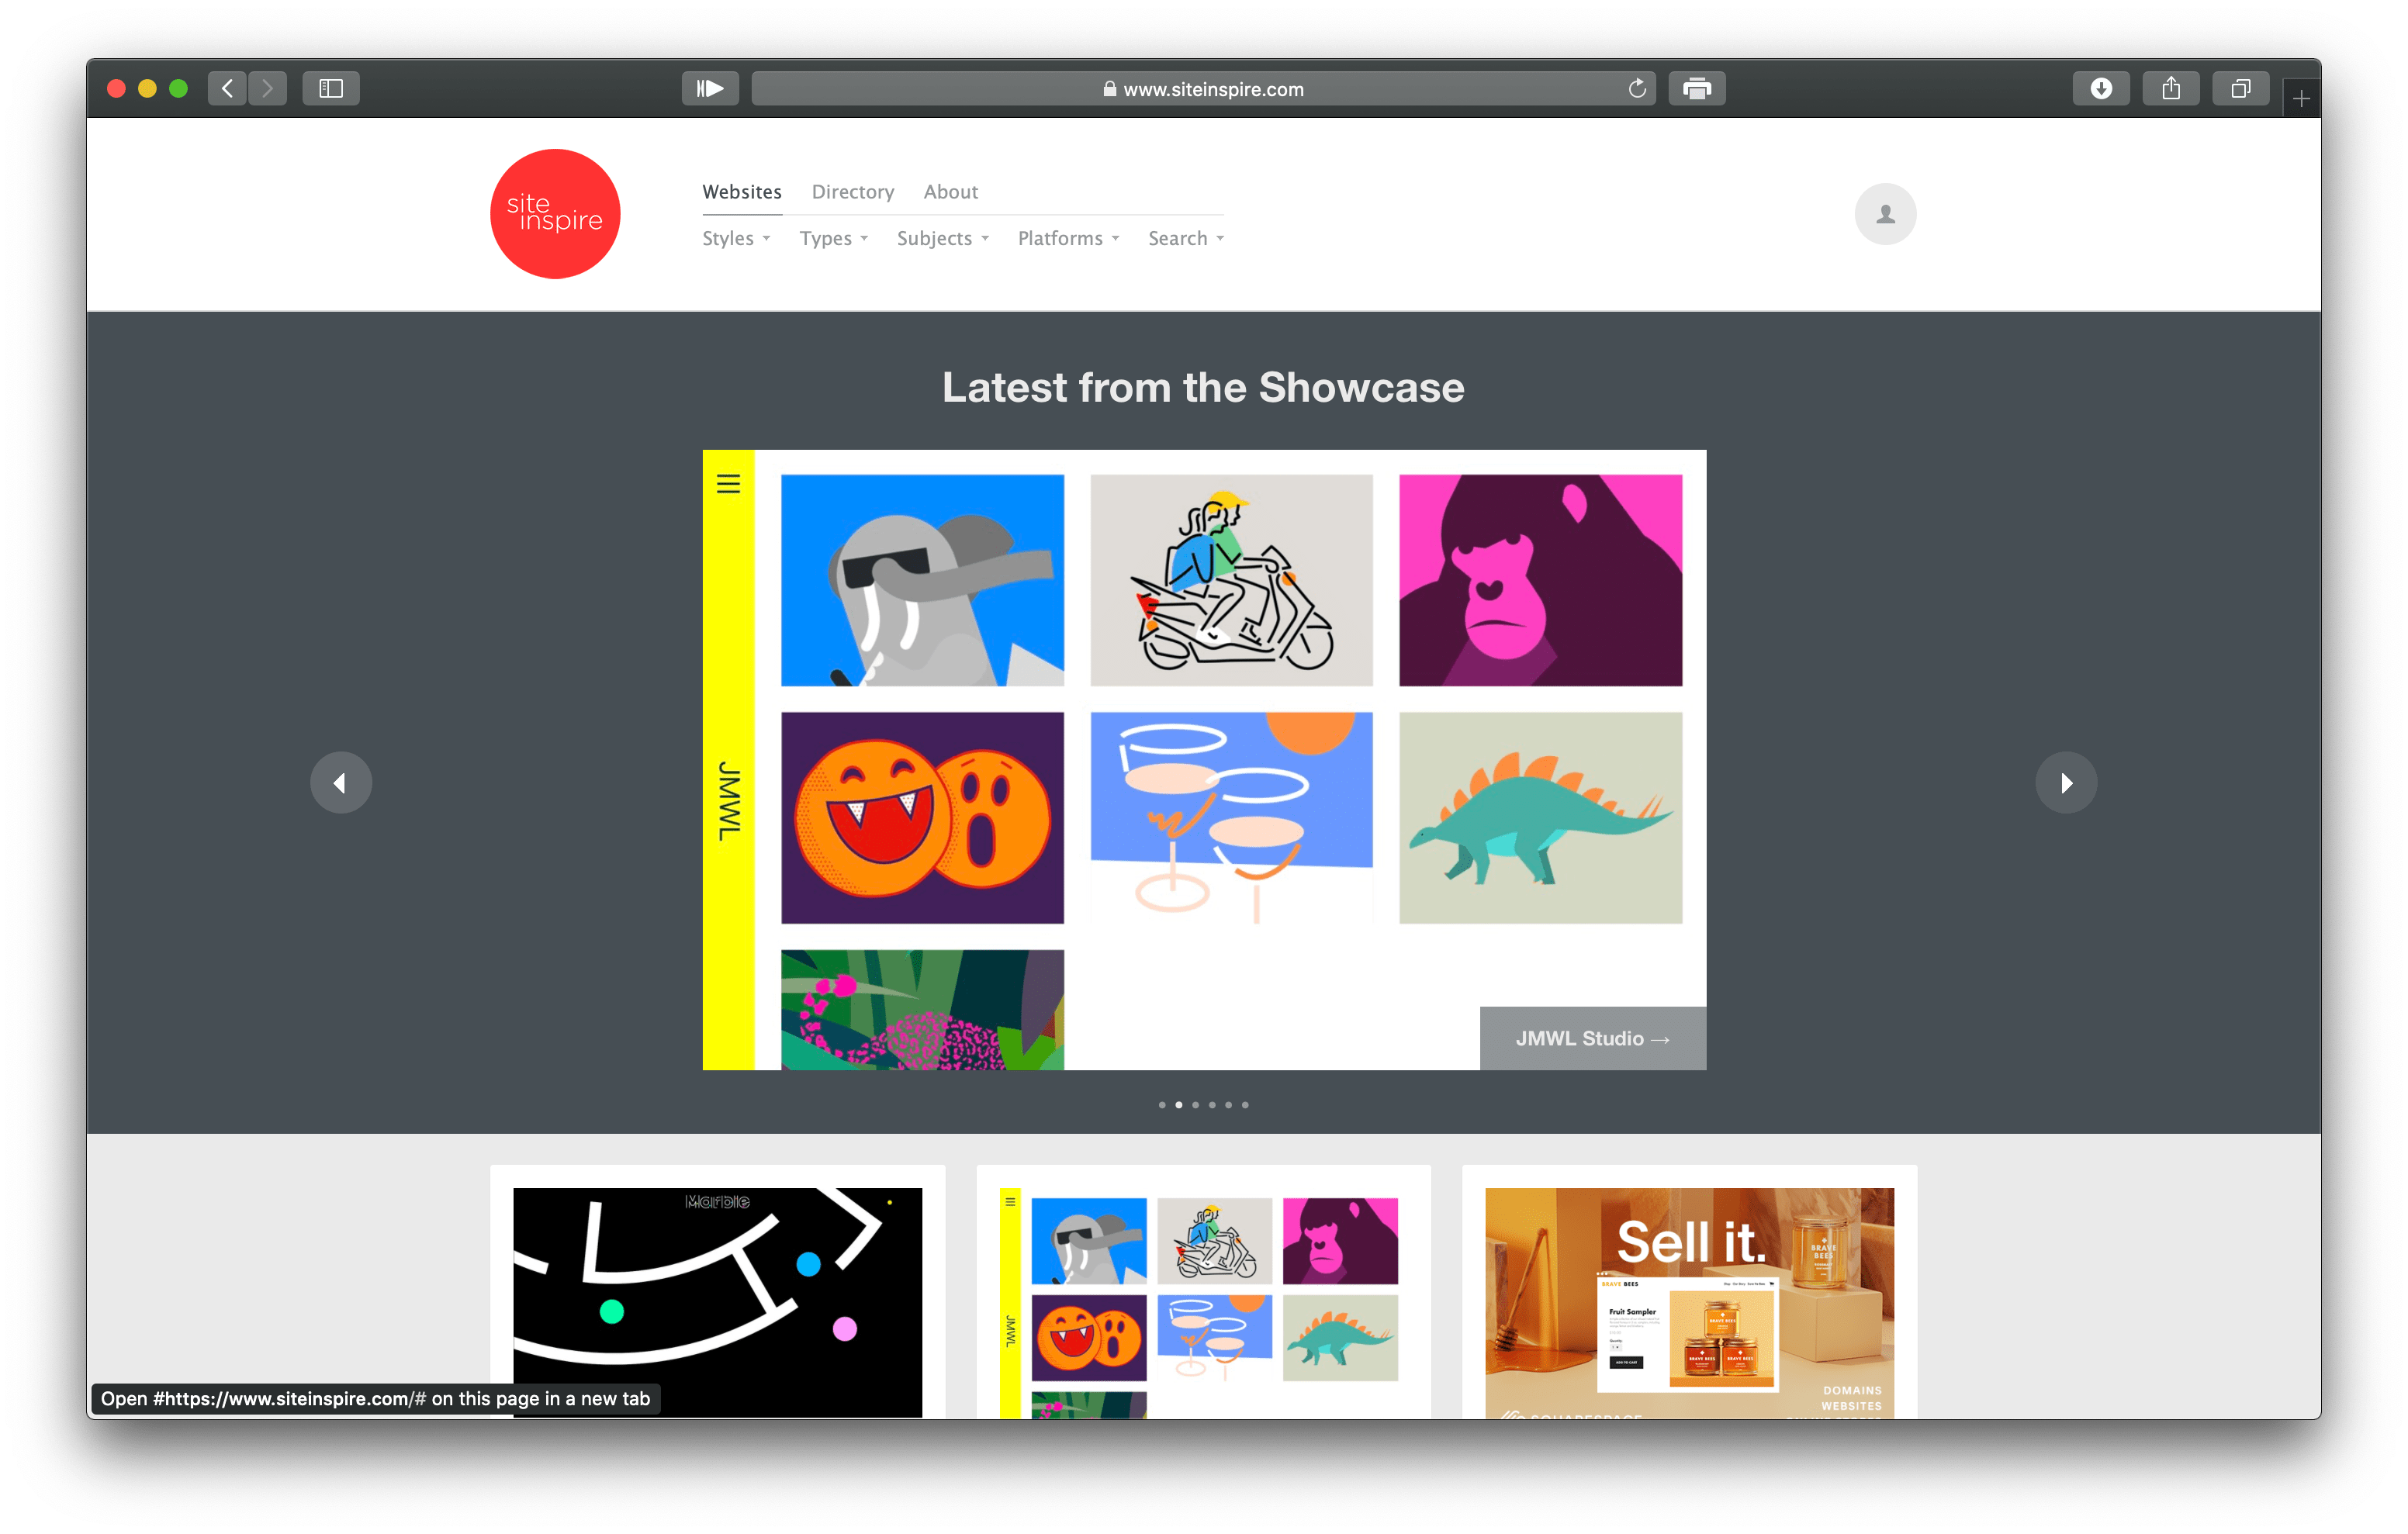Select the fourth carousel pagination dot
2408x1534 pixels.
(1212, 1105)
